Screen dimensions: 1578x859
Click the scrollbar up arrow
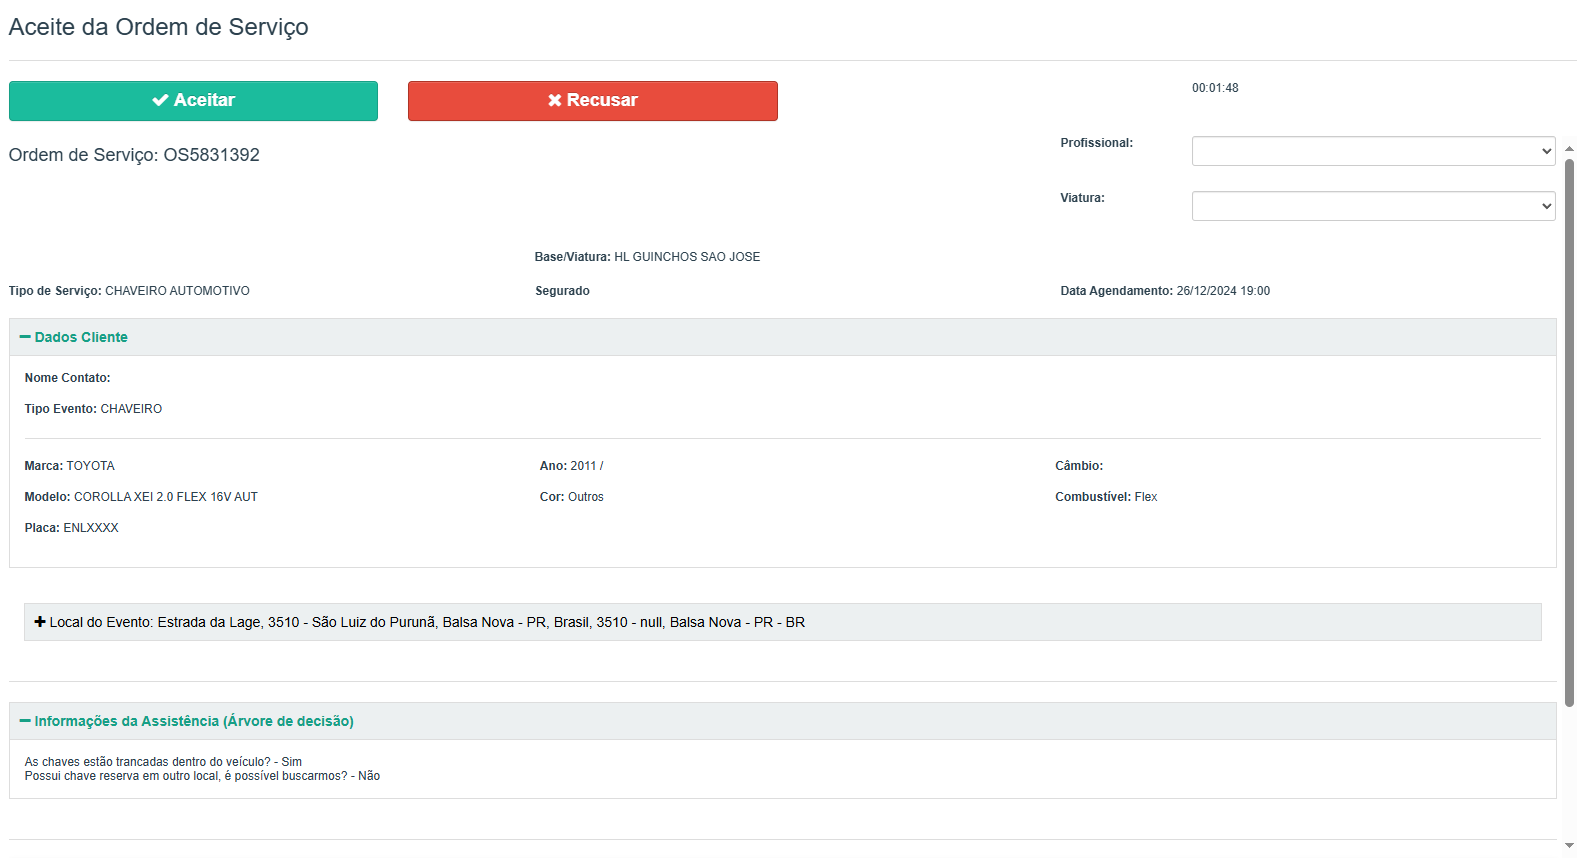(1569, 149)
